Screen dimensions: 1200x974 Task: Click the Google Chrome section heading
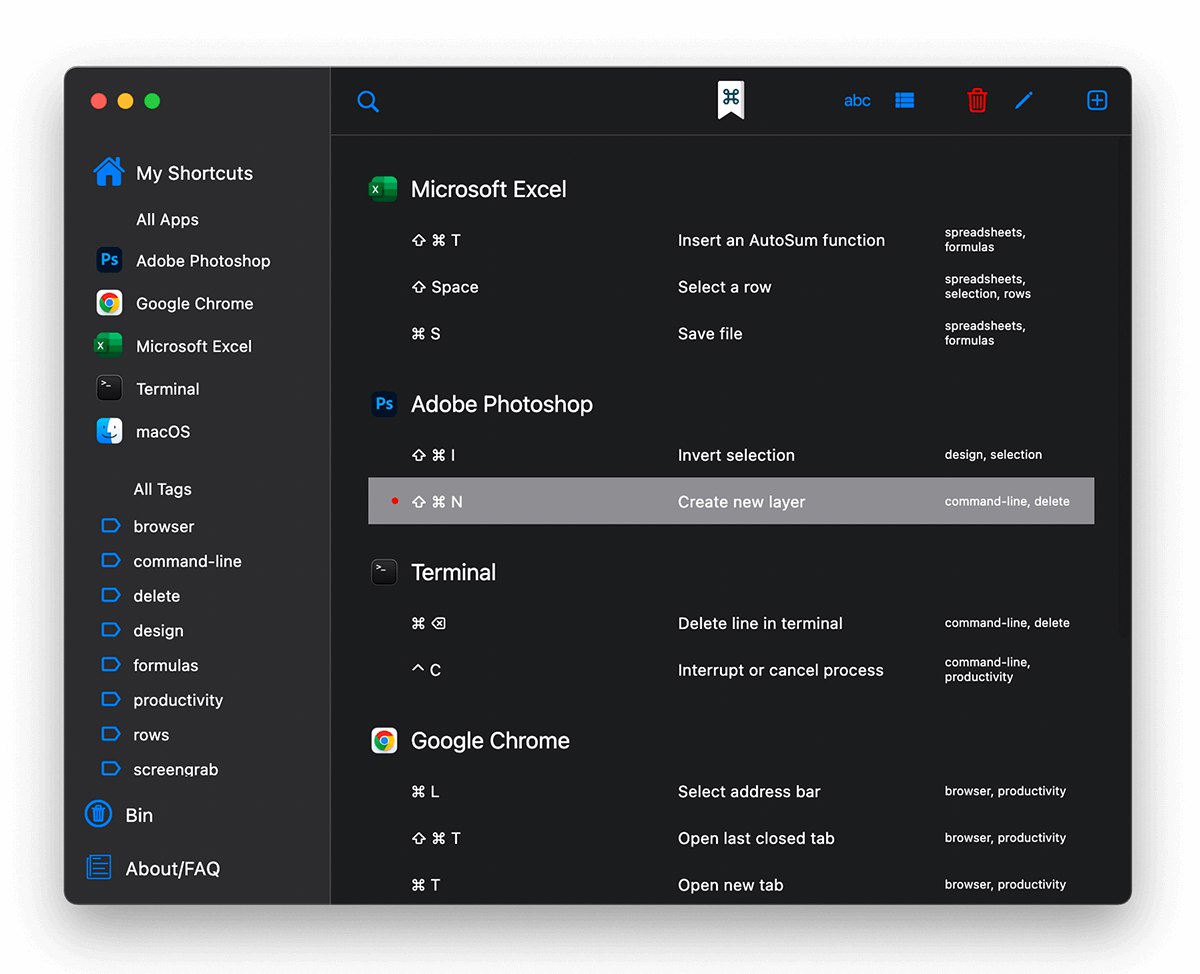(490, 741)
